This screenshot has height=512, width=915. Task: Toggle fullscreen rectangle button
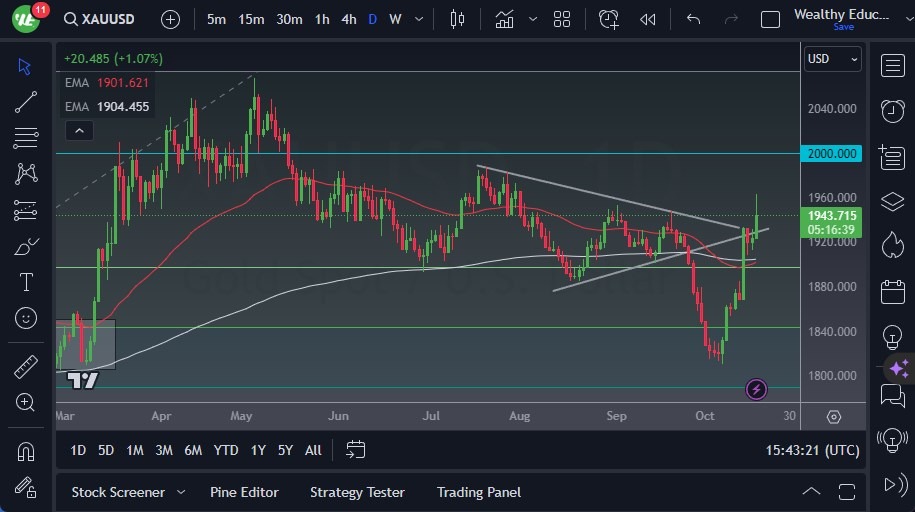(770, 20)
